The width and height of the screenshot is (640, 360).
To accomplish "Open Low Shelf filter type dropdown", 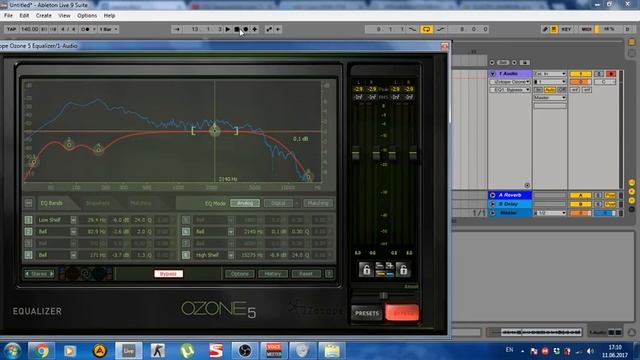I will click(x=73, y=220).
